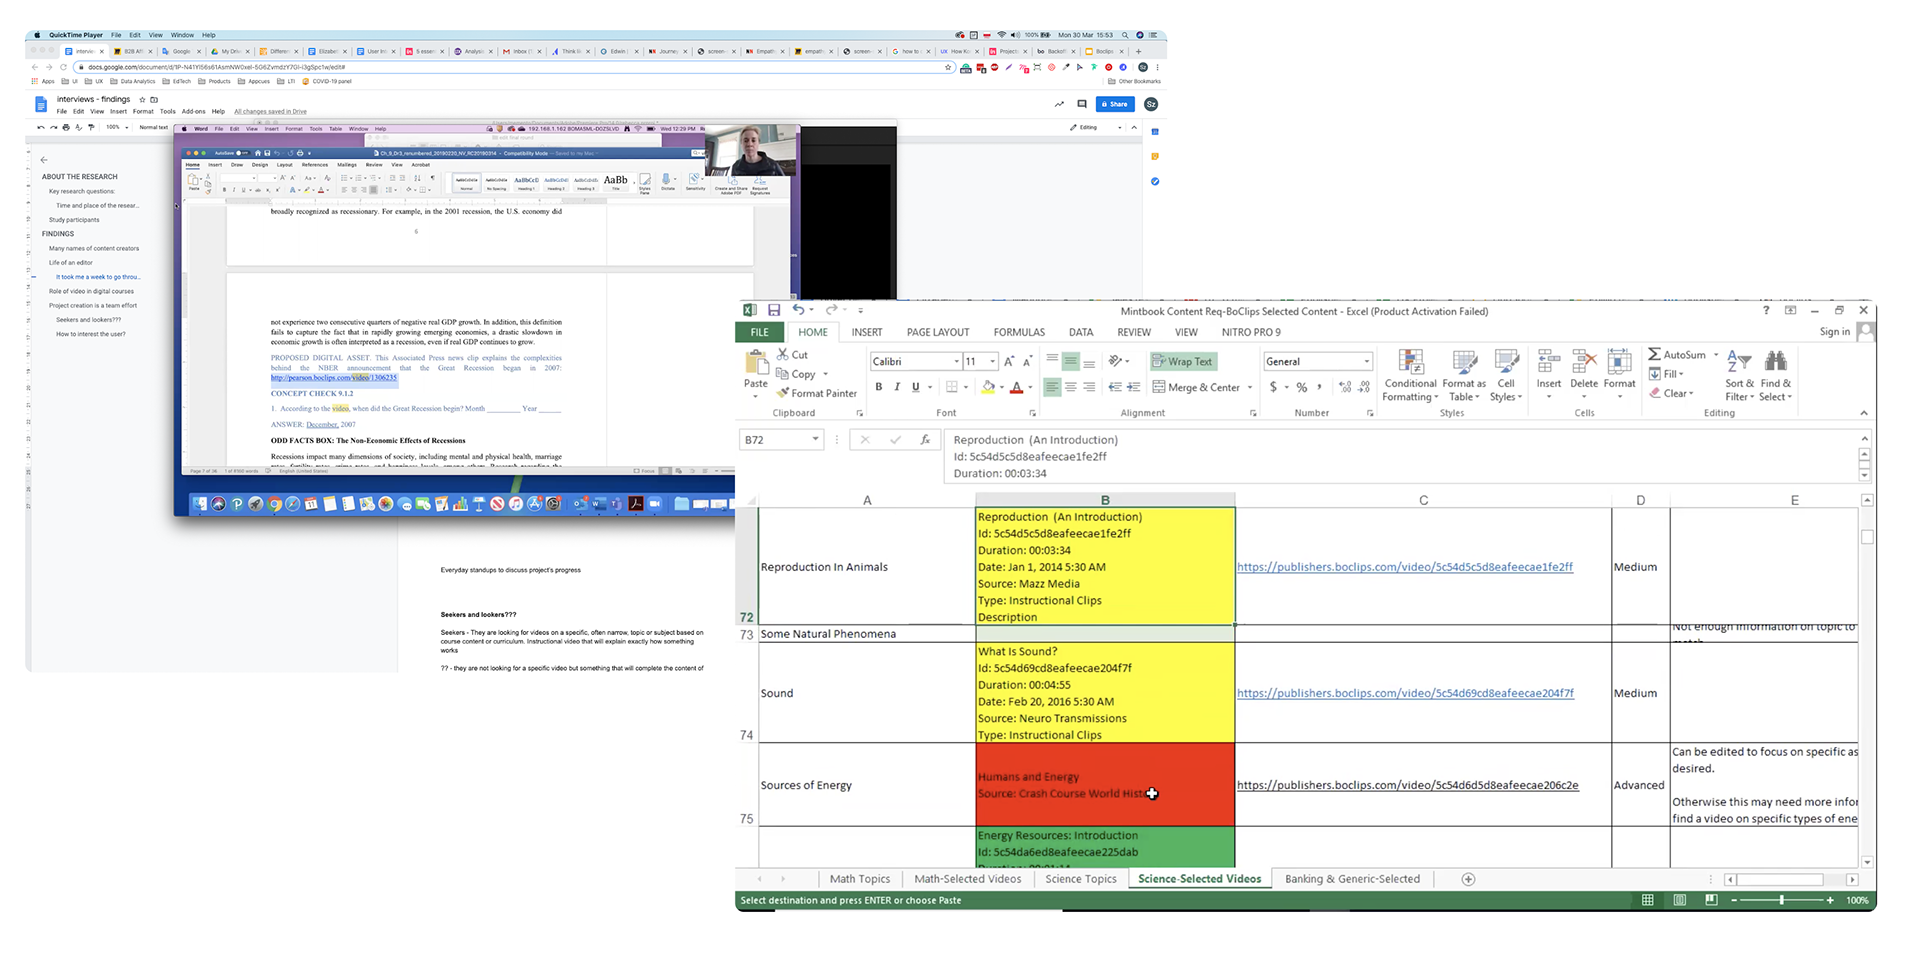The width and height of the screenshot is (1920, 961).
Task: Open Find & Select dropdown
Action: (1776, 375)
